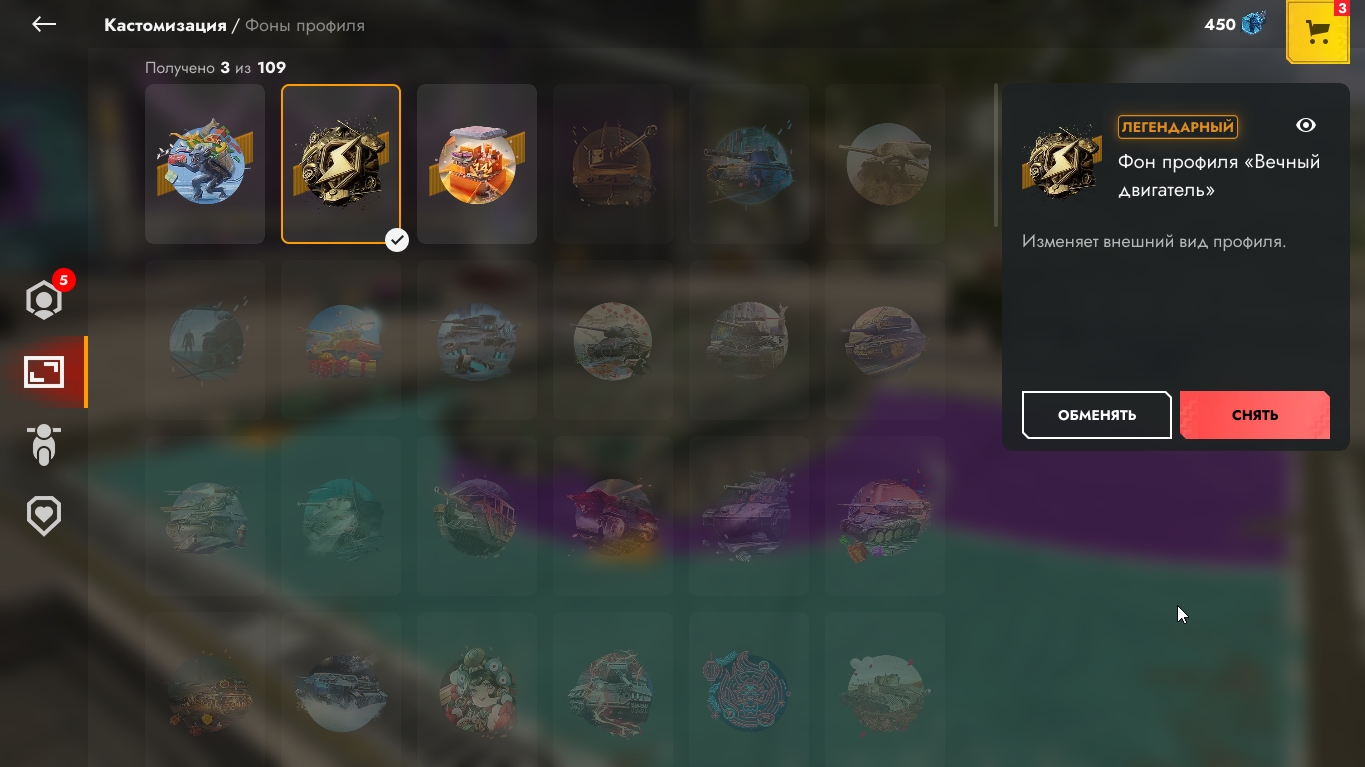This screenshot has width=1365, height=767.
Task: Go back with the left arrow
Action: click(43, 24)
